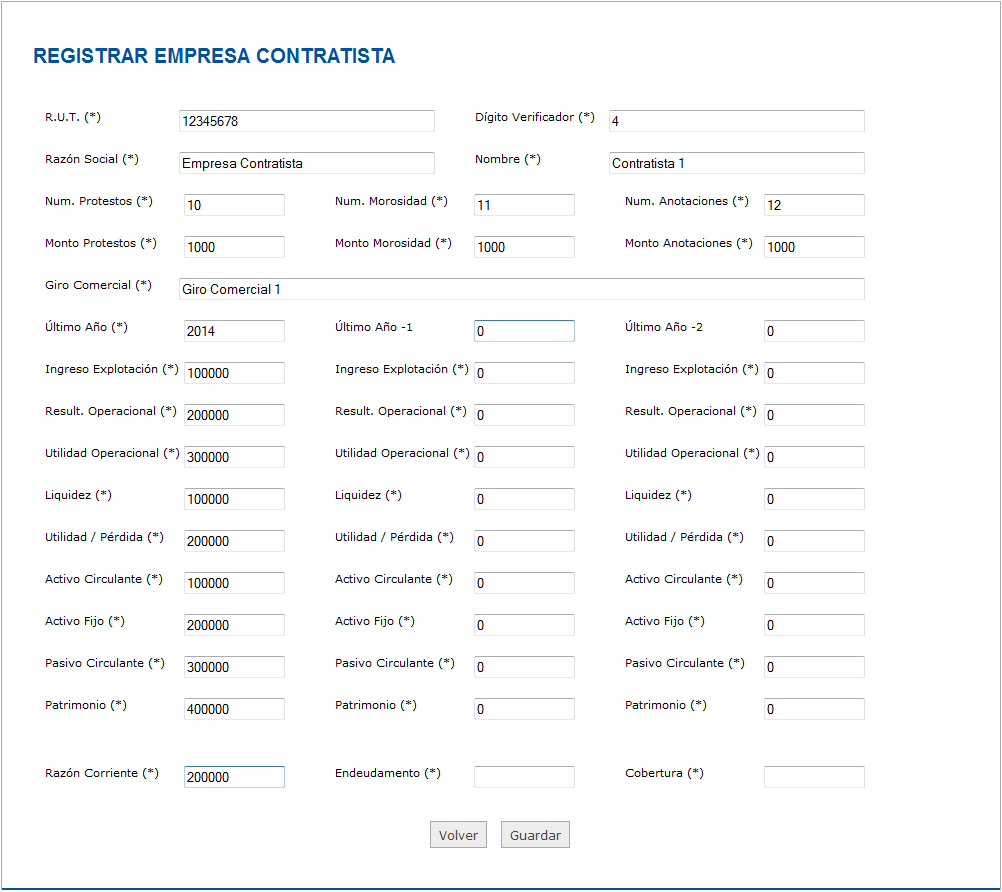
Task: Click Utilidad / Pérdida field under Último Año -2
Action: point(814,541)
